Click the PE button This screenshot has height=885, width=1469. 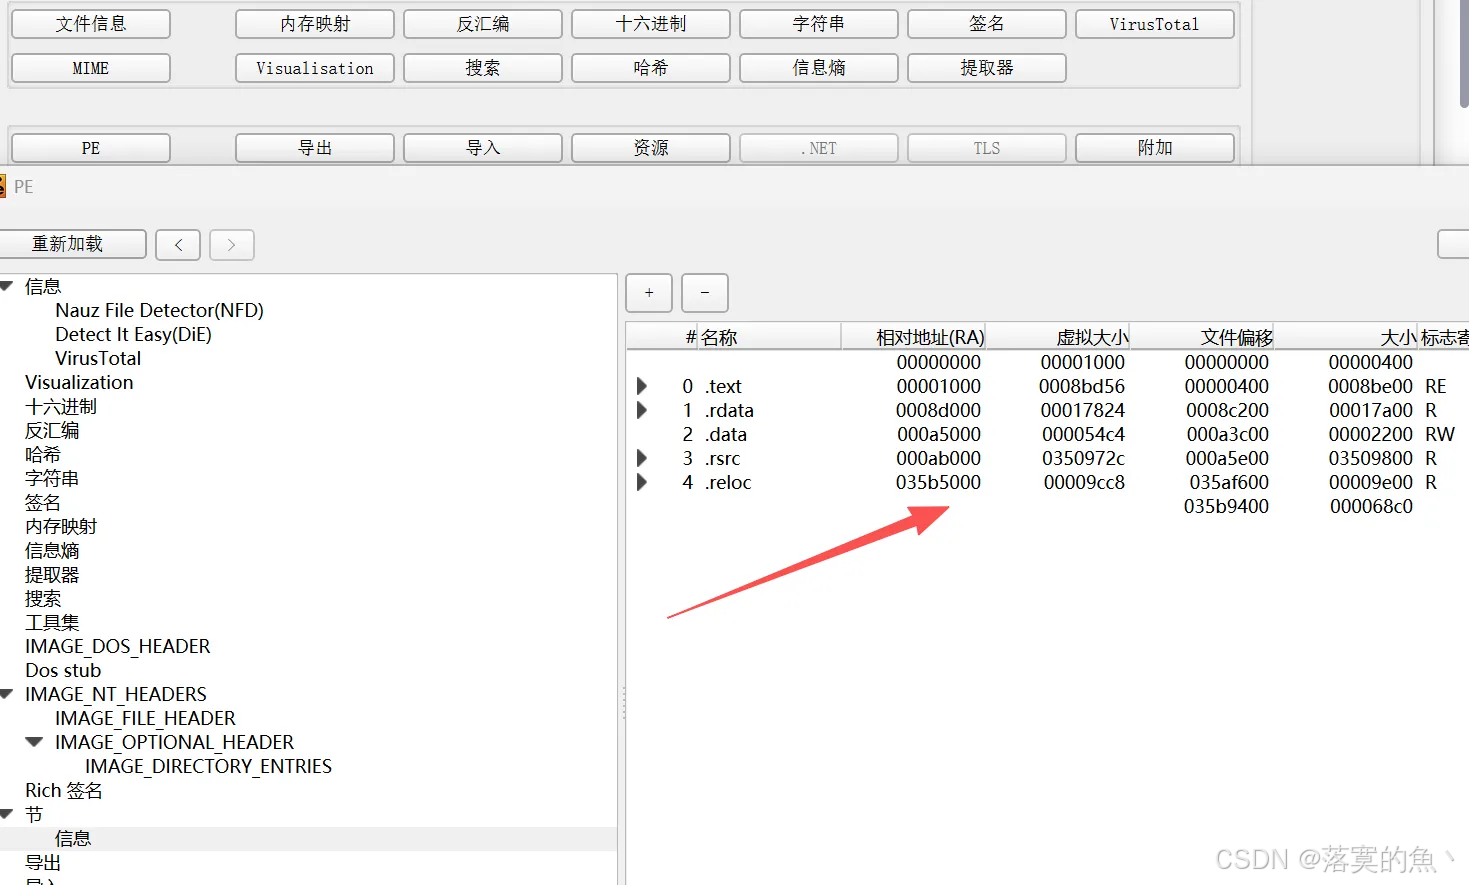click(x=91, y=148)
